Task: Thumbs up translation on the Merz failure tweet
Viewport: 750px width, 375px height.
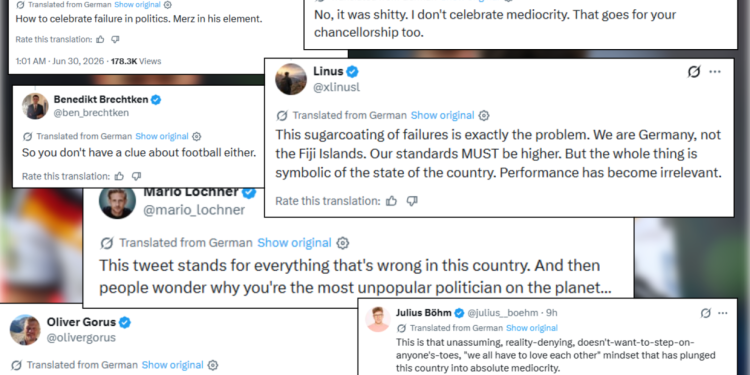Action: (100, 39)
